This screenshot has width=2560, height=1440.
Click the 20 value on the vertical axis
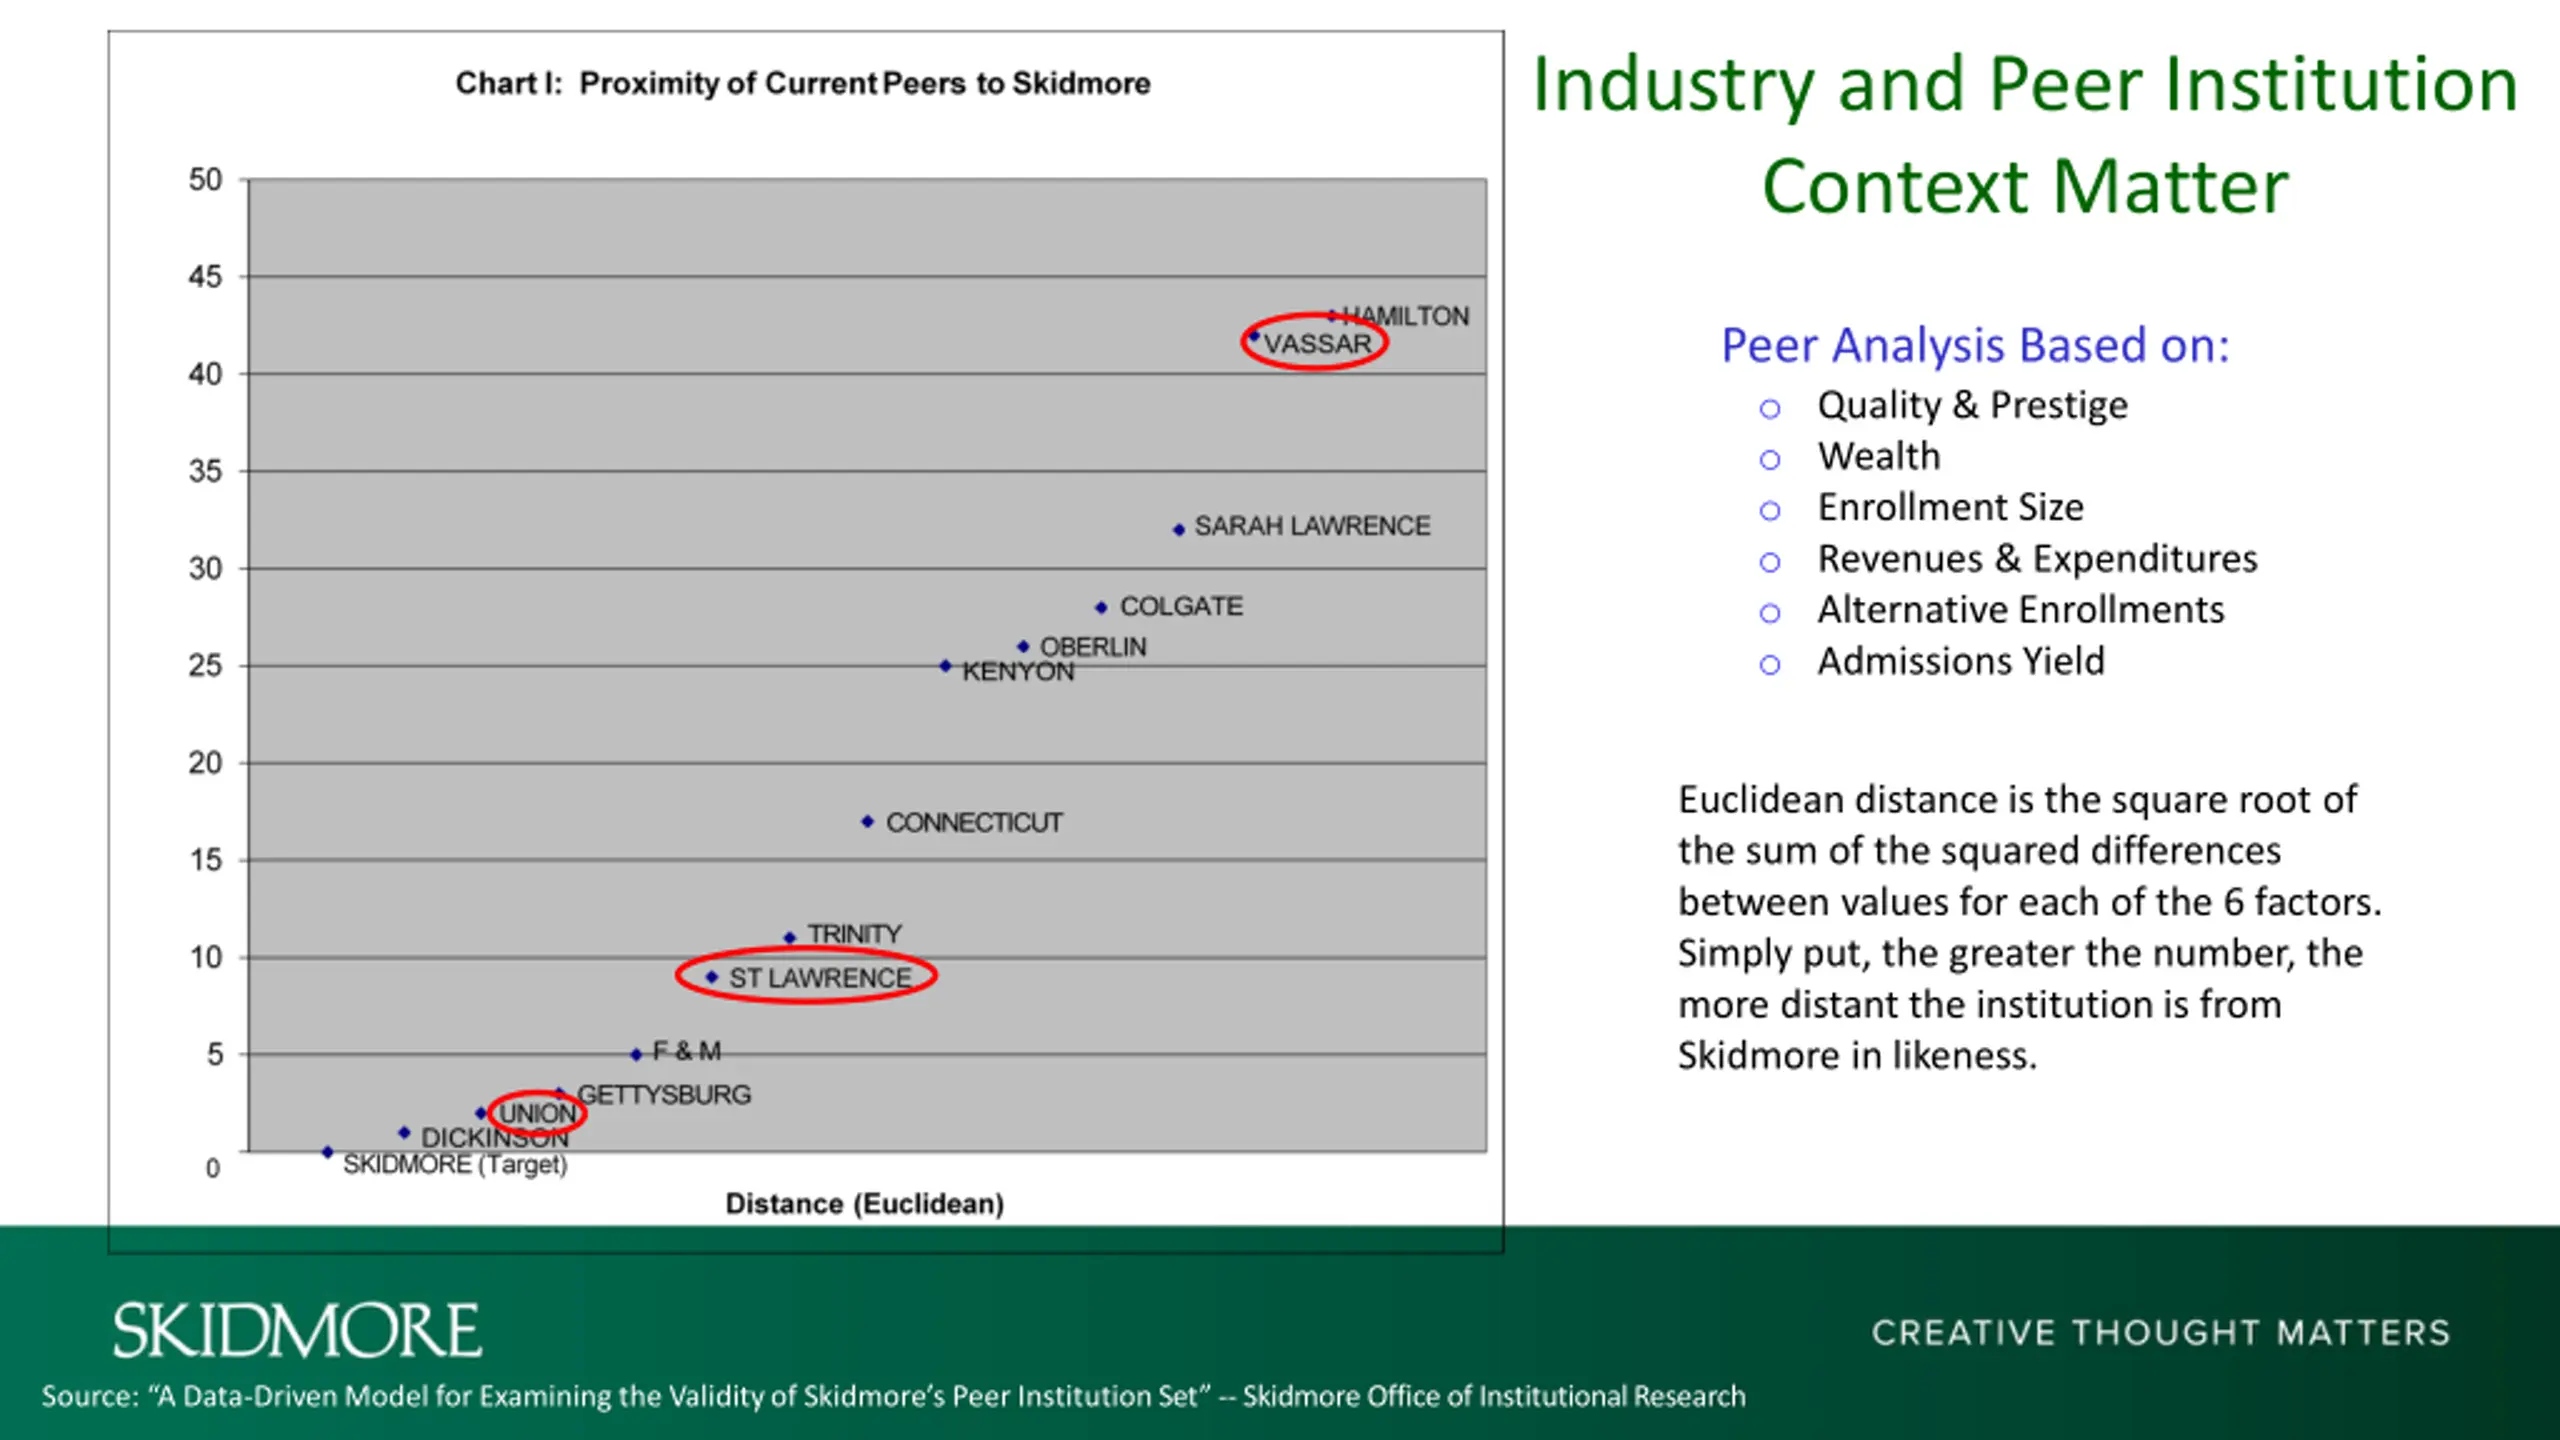[205, 763]
